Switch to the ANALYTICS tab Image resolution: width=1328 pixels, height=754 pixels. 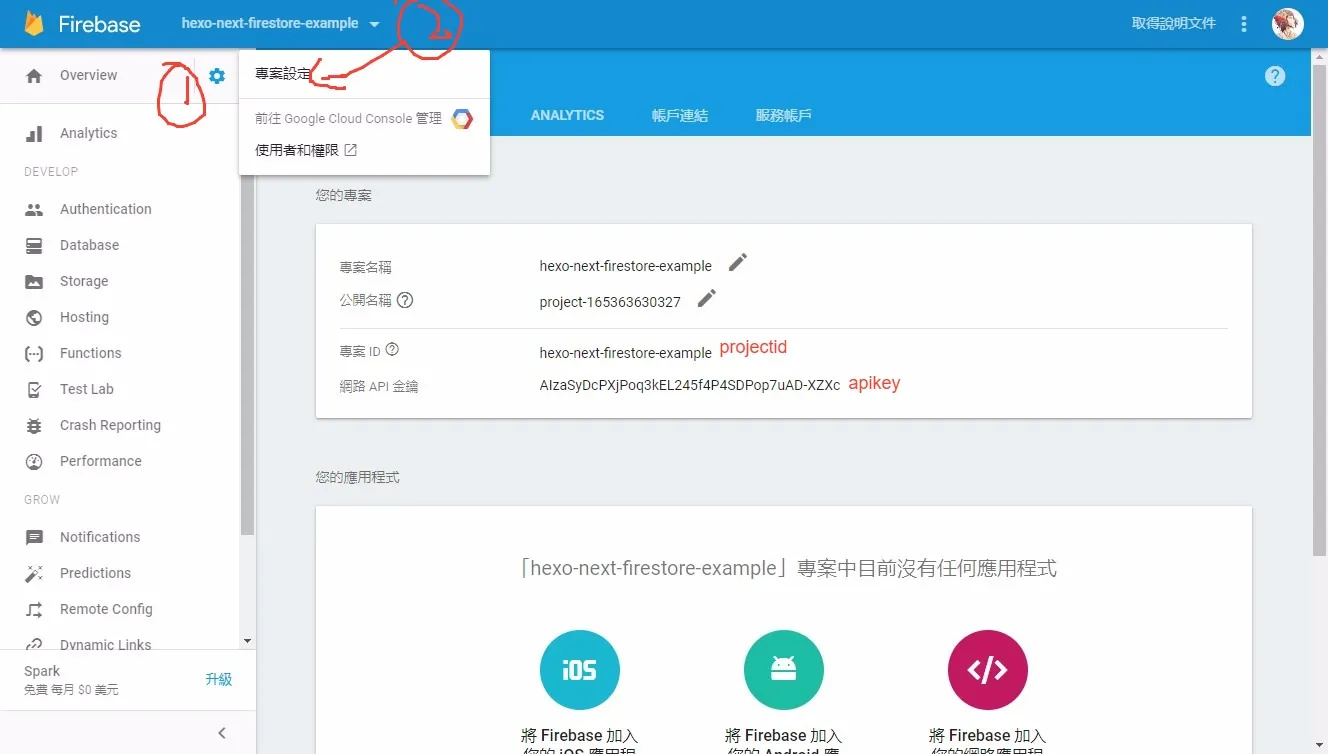point(567,115)
